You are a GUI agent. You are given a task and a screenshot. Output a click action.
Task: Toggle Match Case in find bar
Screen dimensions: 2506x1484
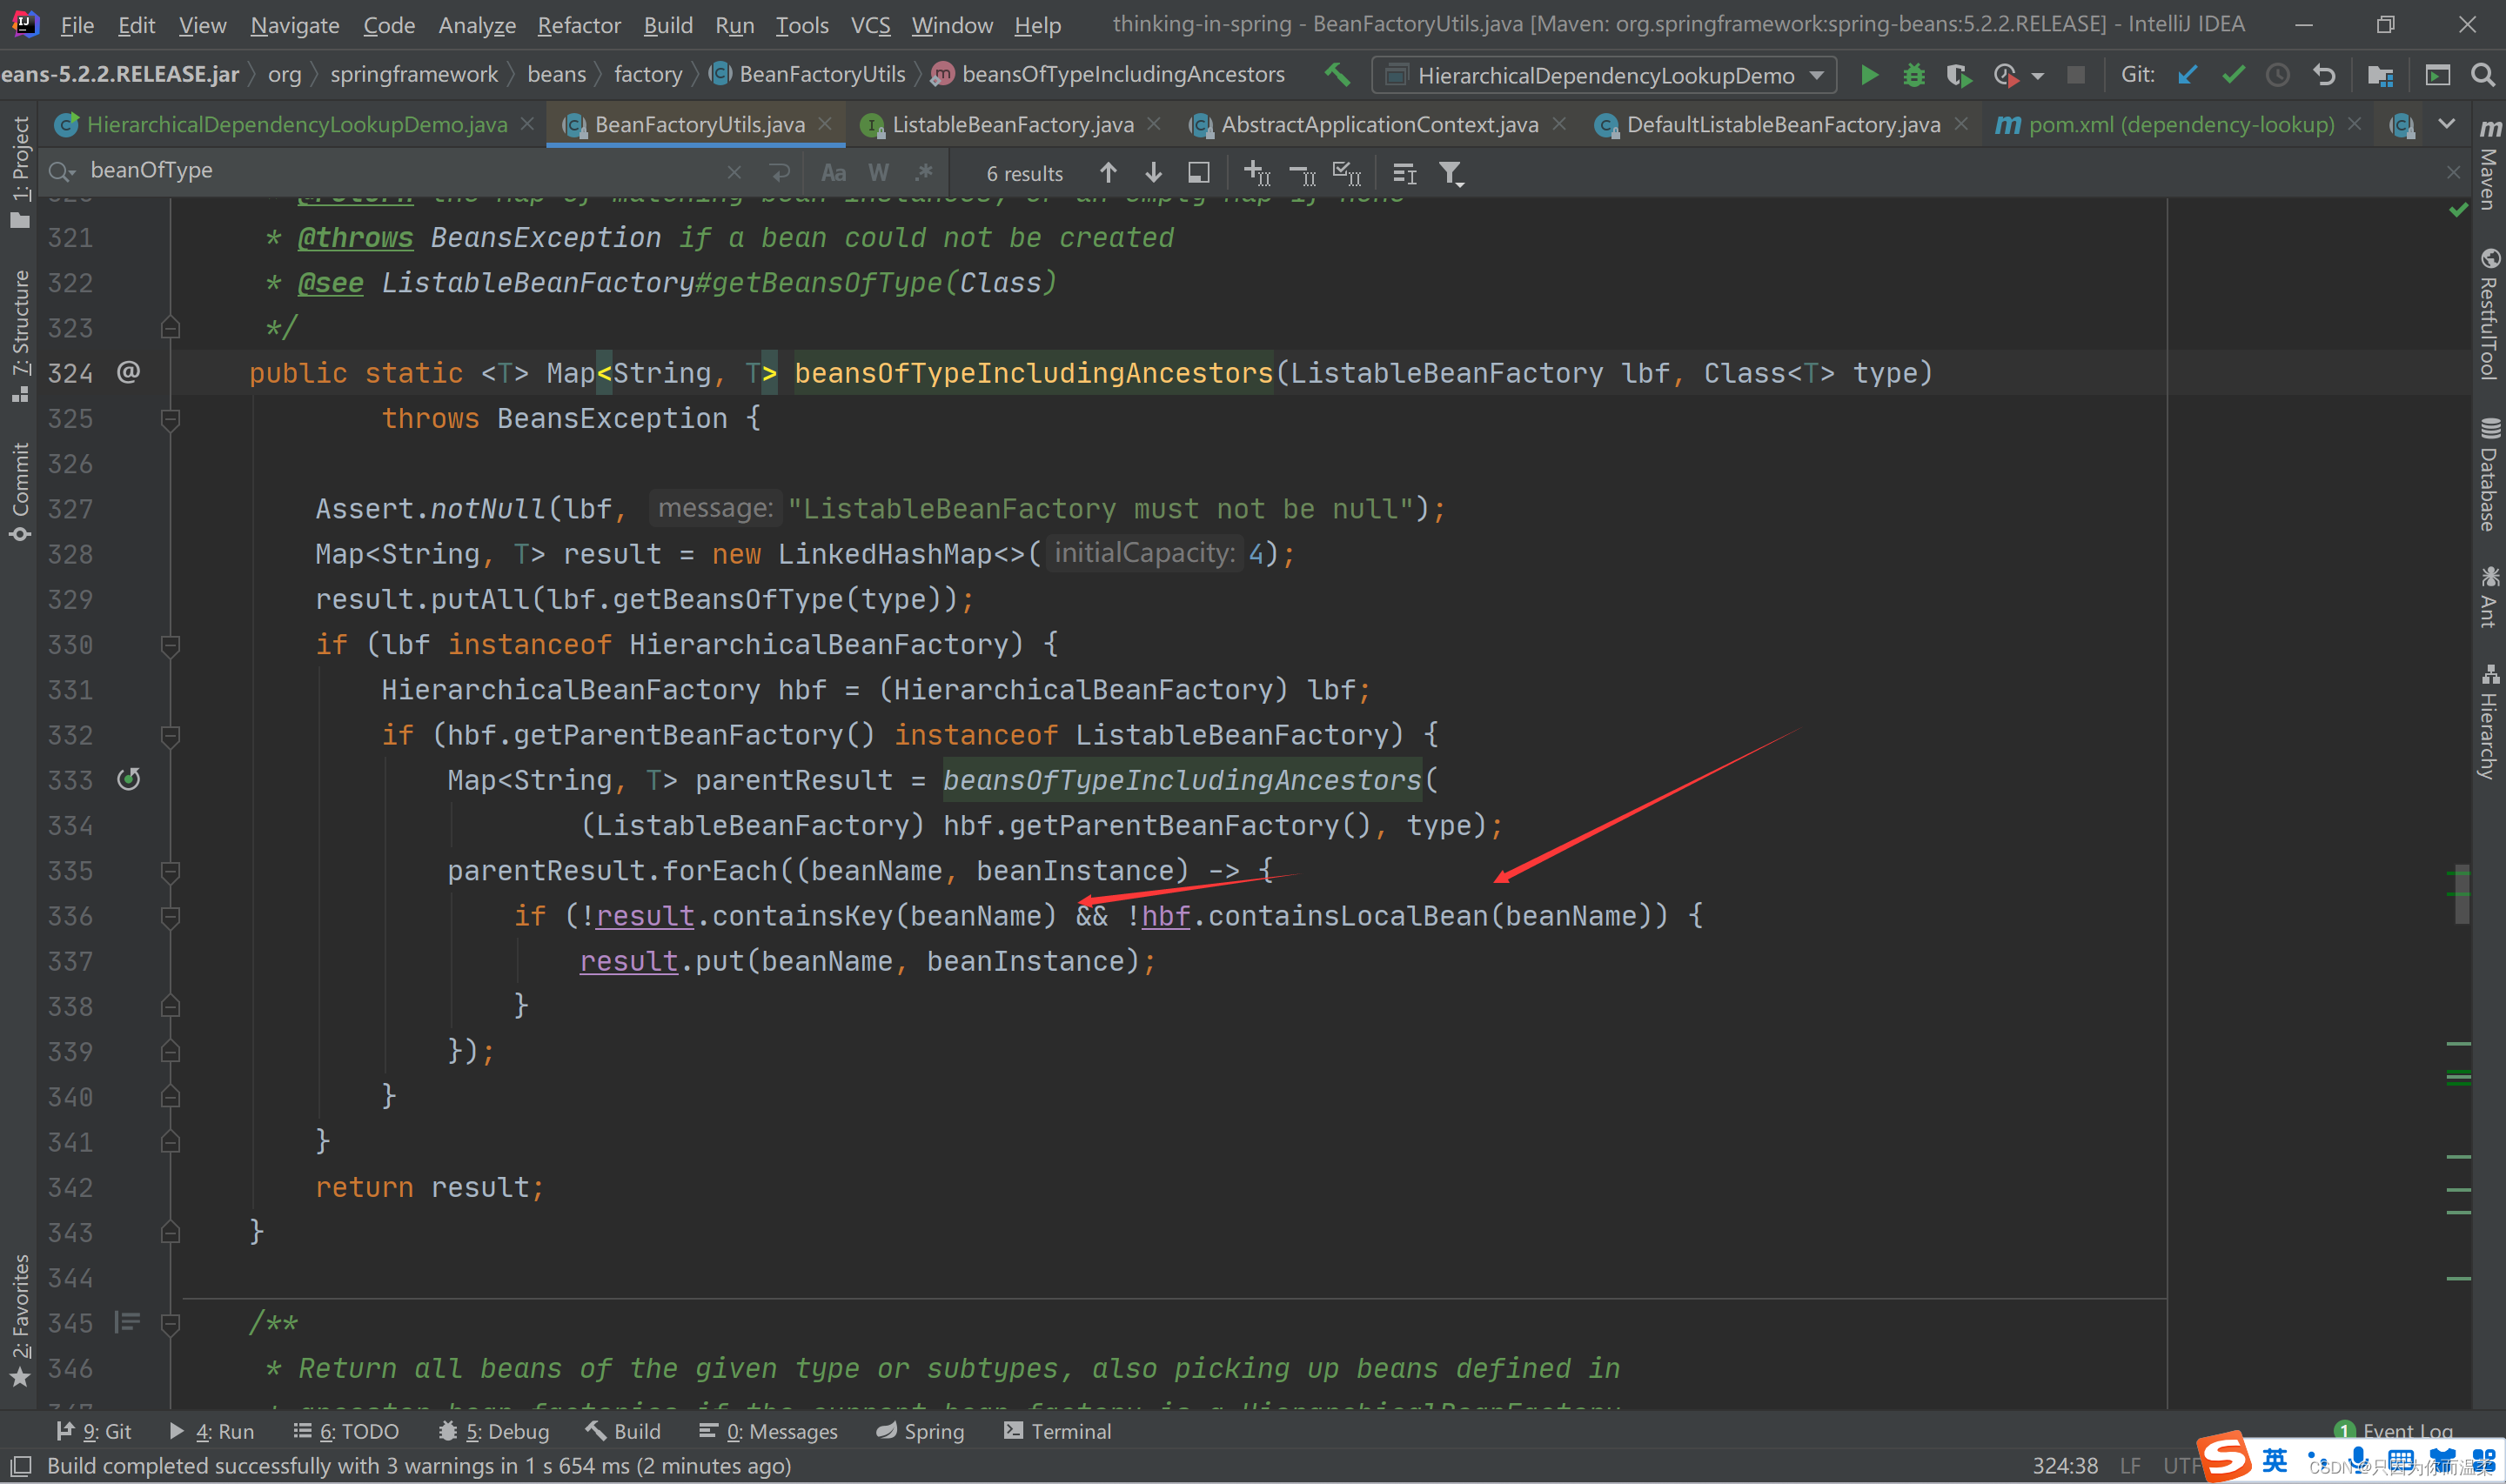click(x=833, y=173)
